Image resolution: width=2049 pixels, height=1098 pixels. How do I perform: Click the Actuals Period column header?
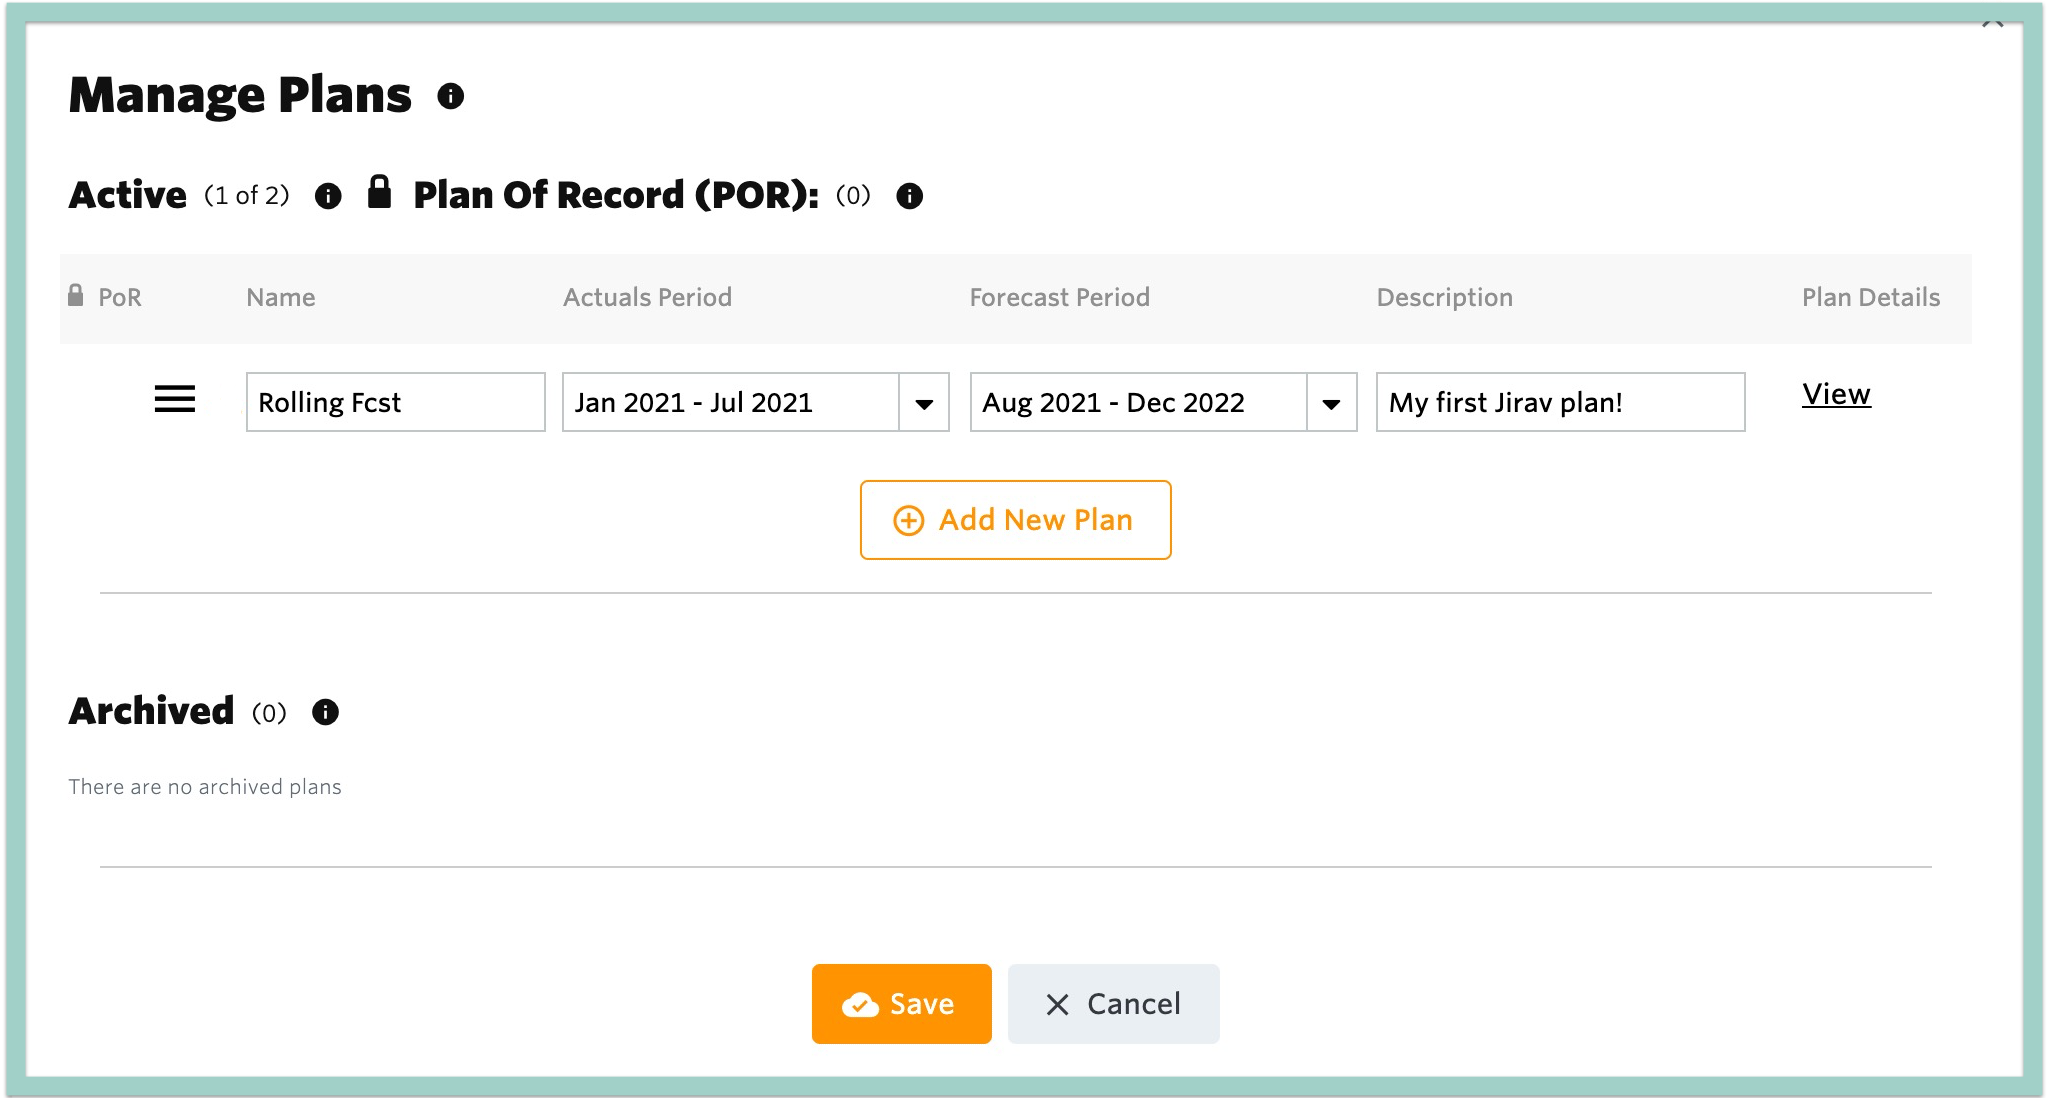point(647,297)
